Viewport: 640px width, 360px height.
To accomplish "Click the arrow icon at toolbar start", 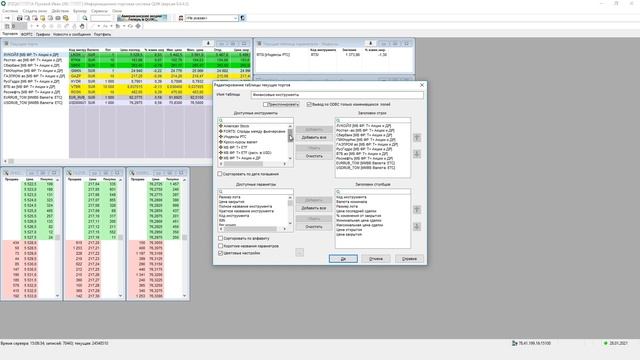I will 7,18.
